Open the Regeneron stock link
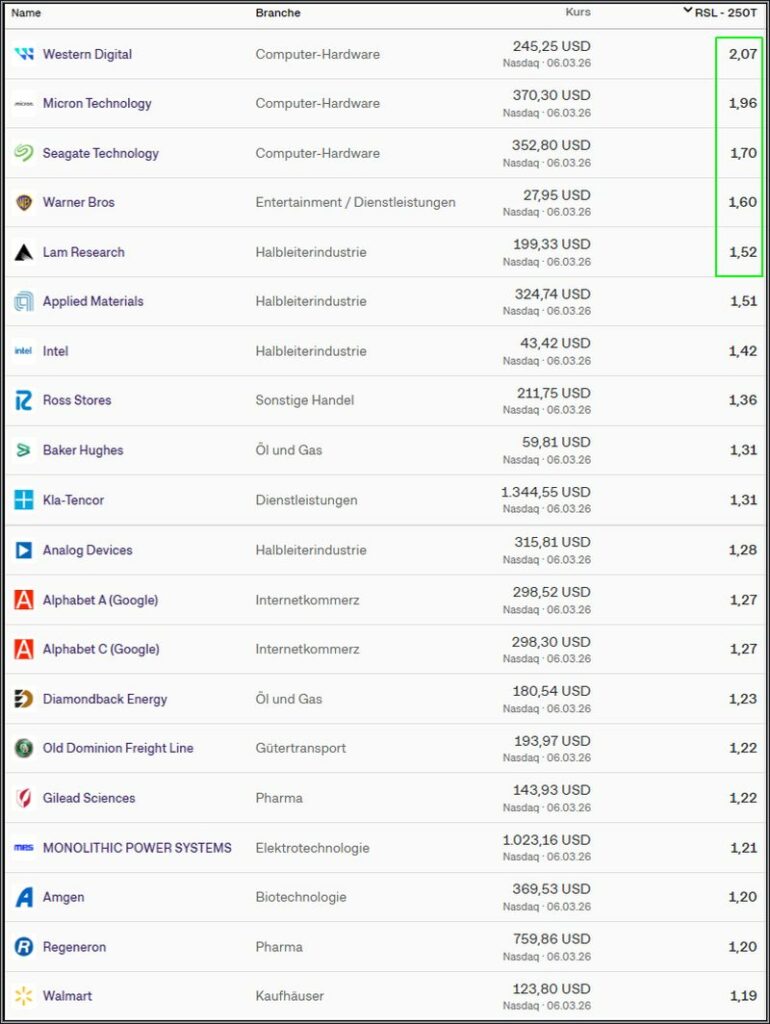Screen dimensions: 770x1024 (x=74, y=947)
